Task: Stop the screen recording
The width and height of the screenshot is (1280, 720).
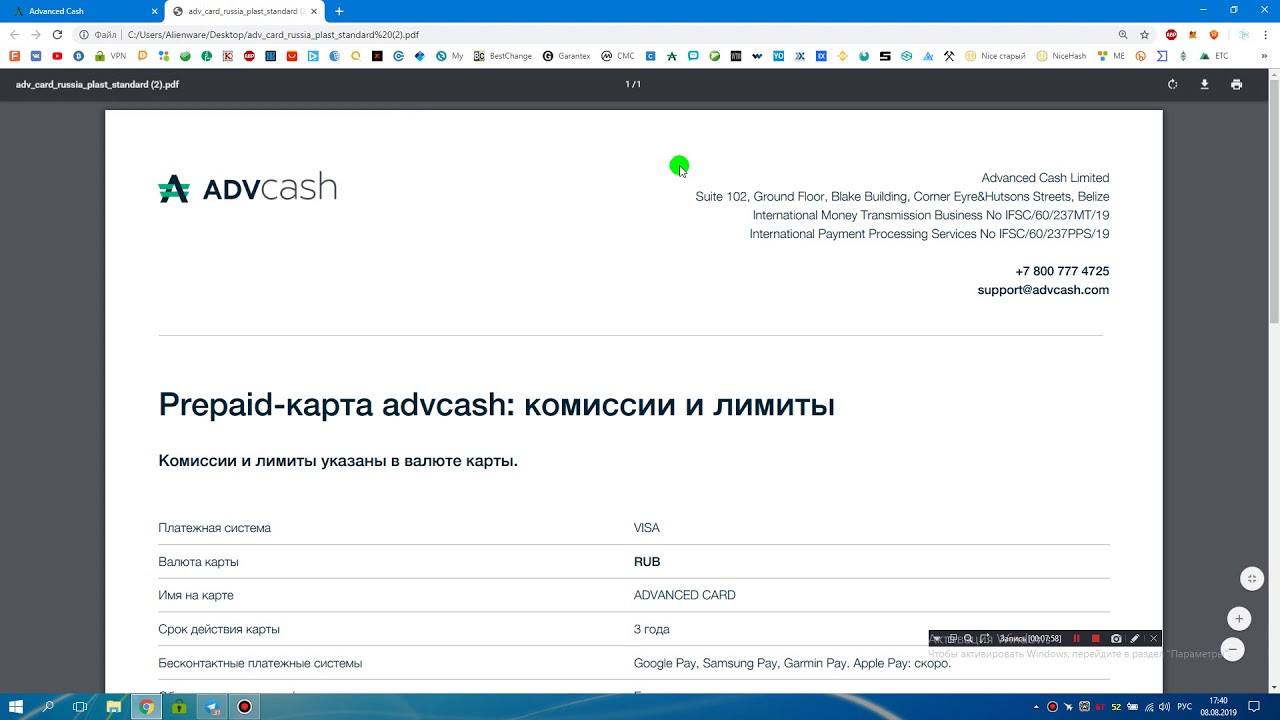Action: click(x=1095, y=639)
